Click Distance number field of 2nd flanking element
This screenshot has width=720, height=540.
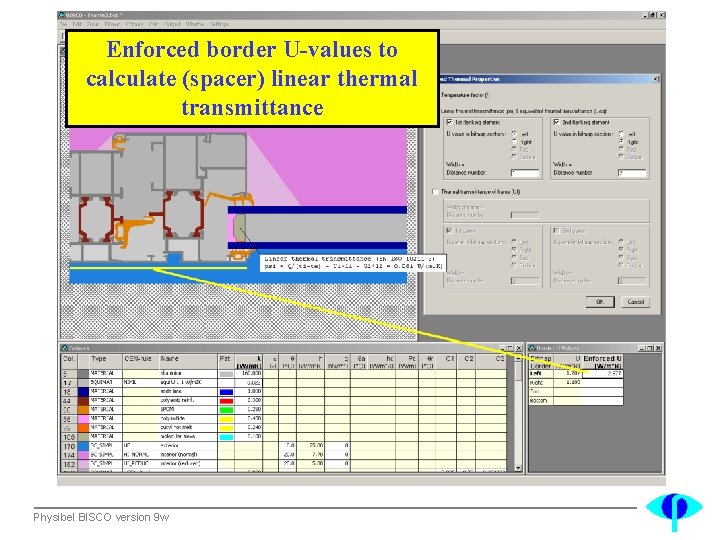(x=632, y=173)
